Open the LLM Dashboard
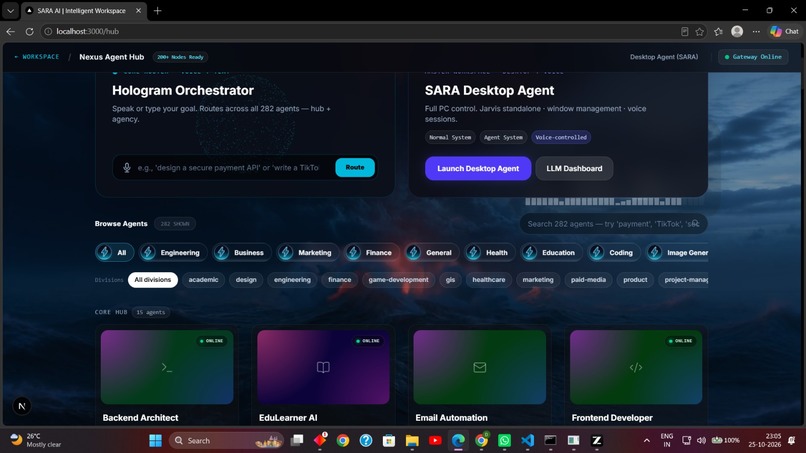 (x=574, y=168)
